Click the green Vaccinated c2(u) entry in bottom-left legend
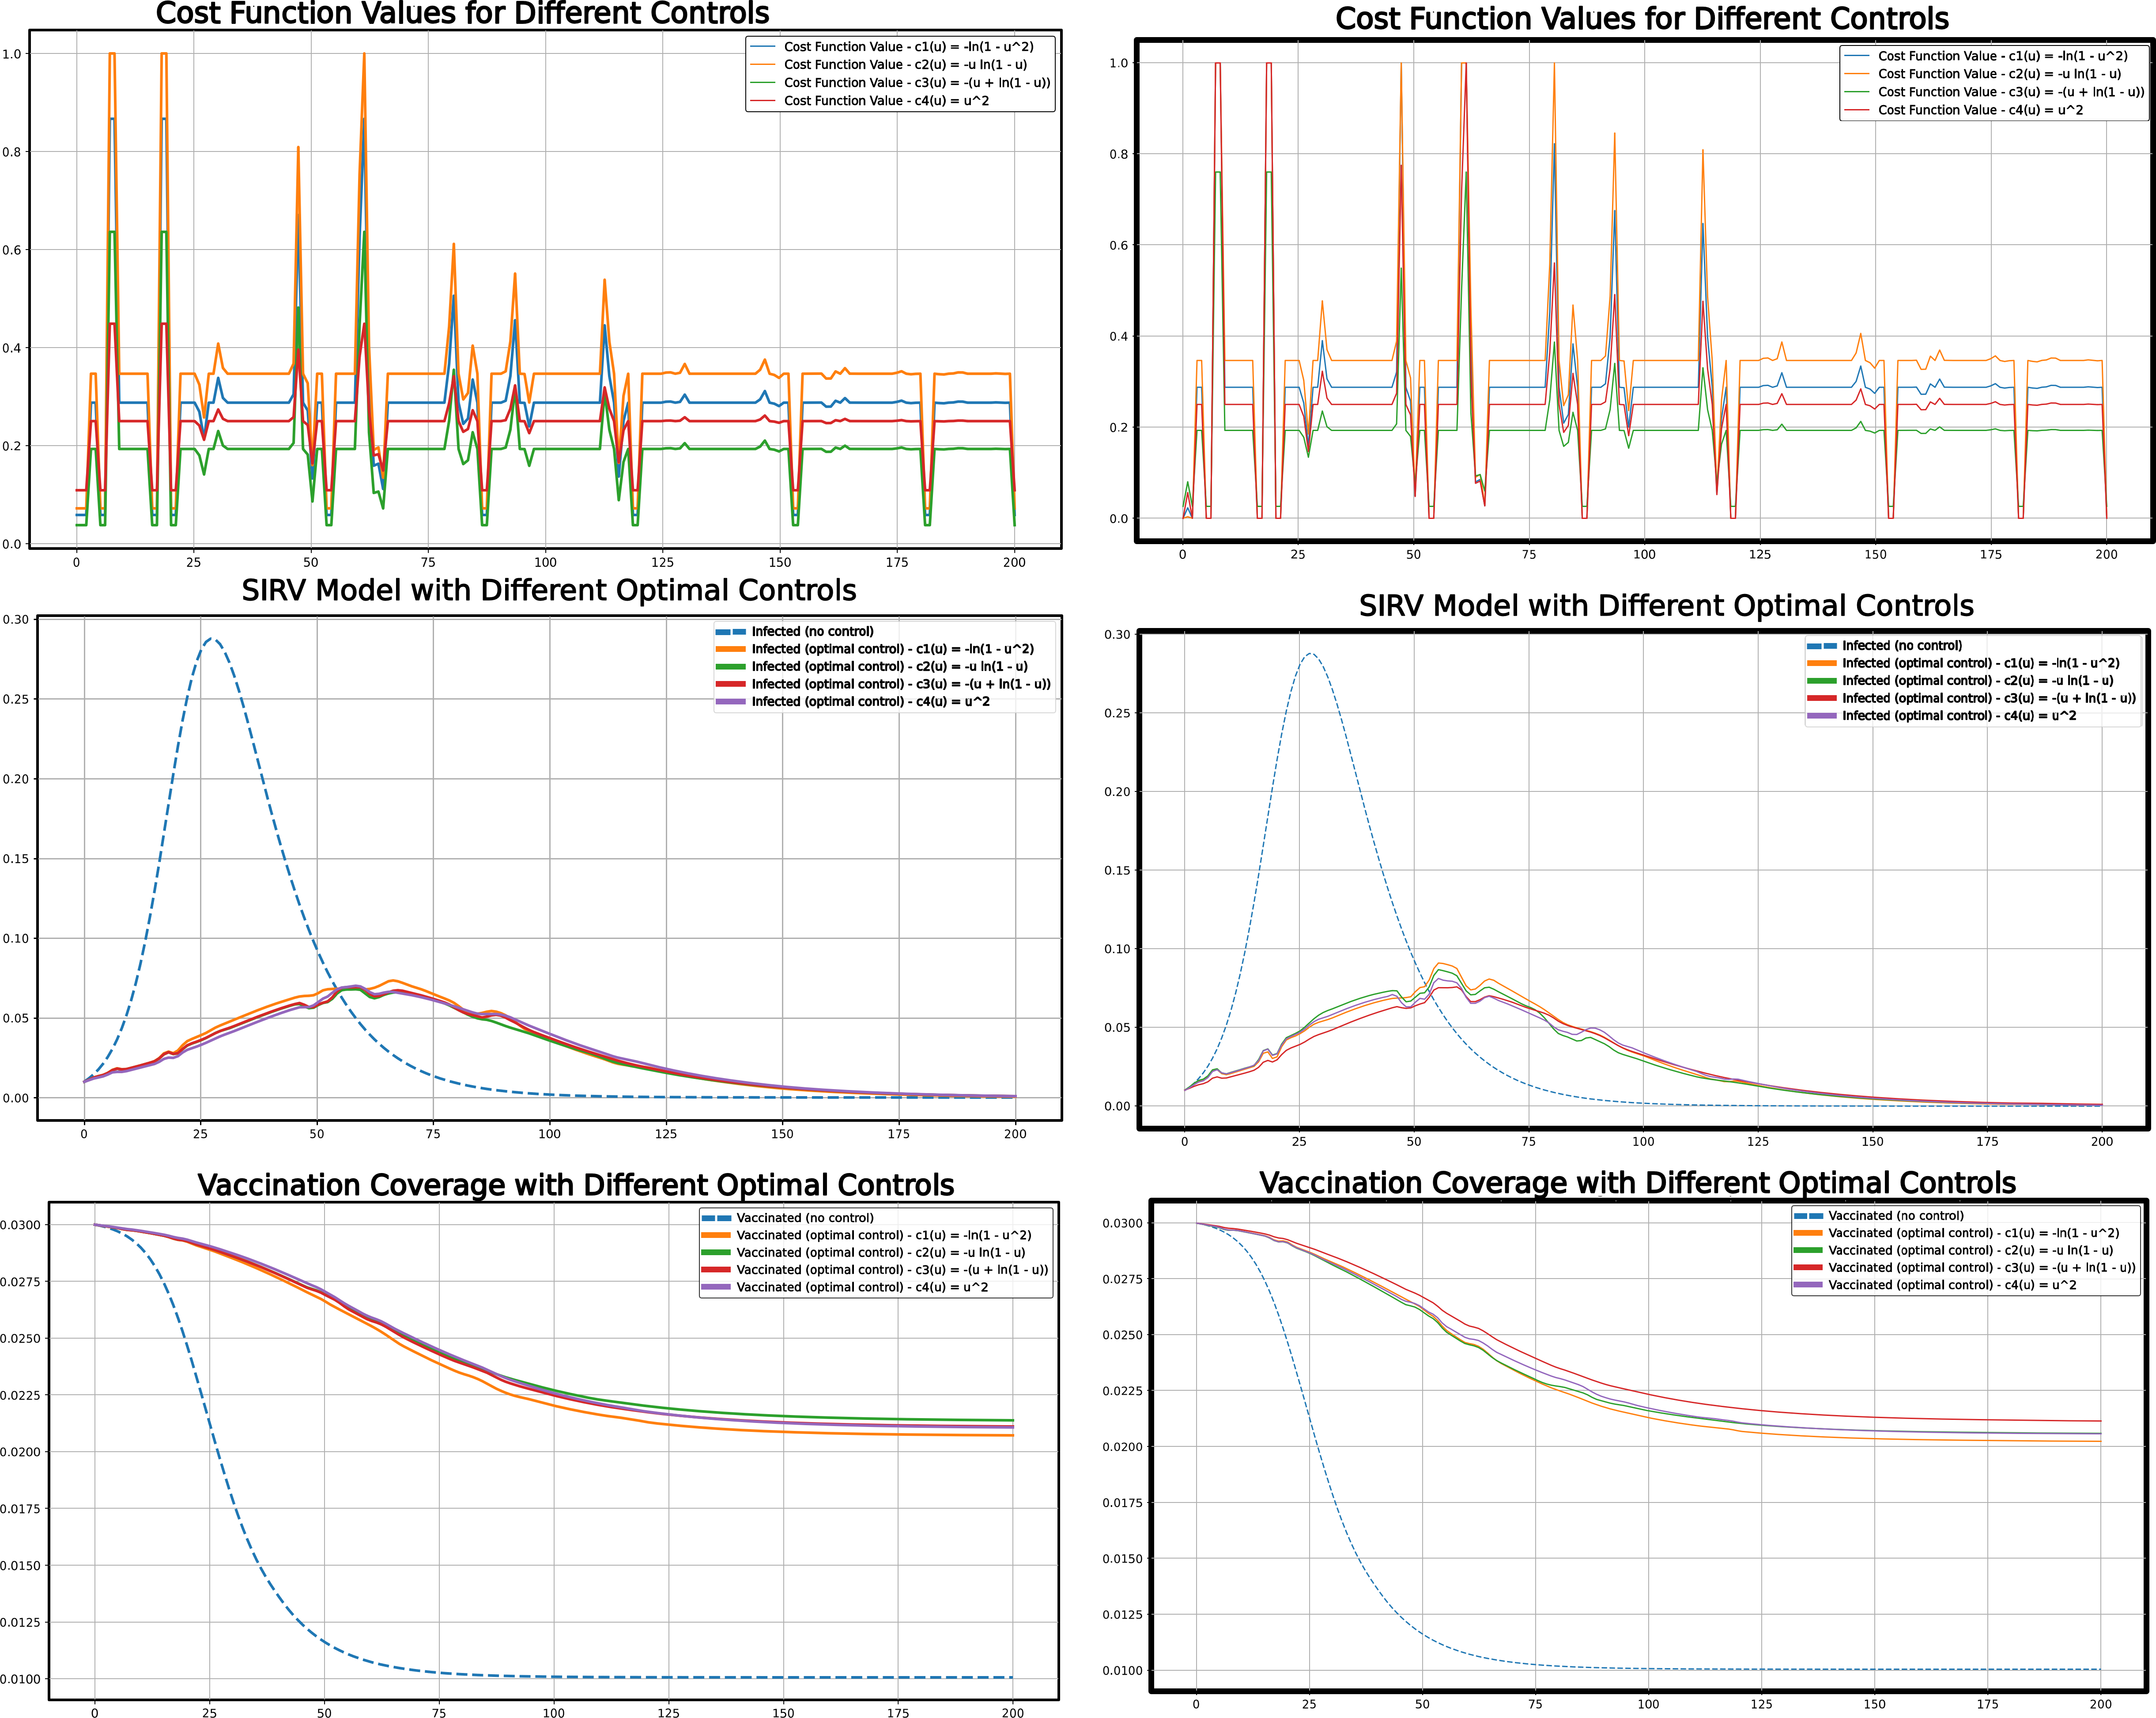The height and width of the screenshot is (1718, 2156). tap(880, 1253)
